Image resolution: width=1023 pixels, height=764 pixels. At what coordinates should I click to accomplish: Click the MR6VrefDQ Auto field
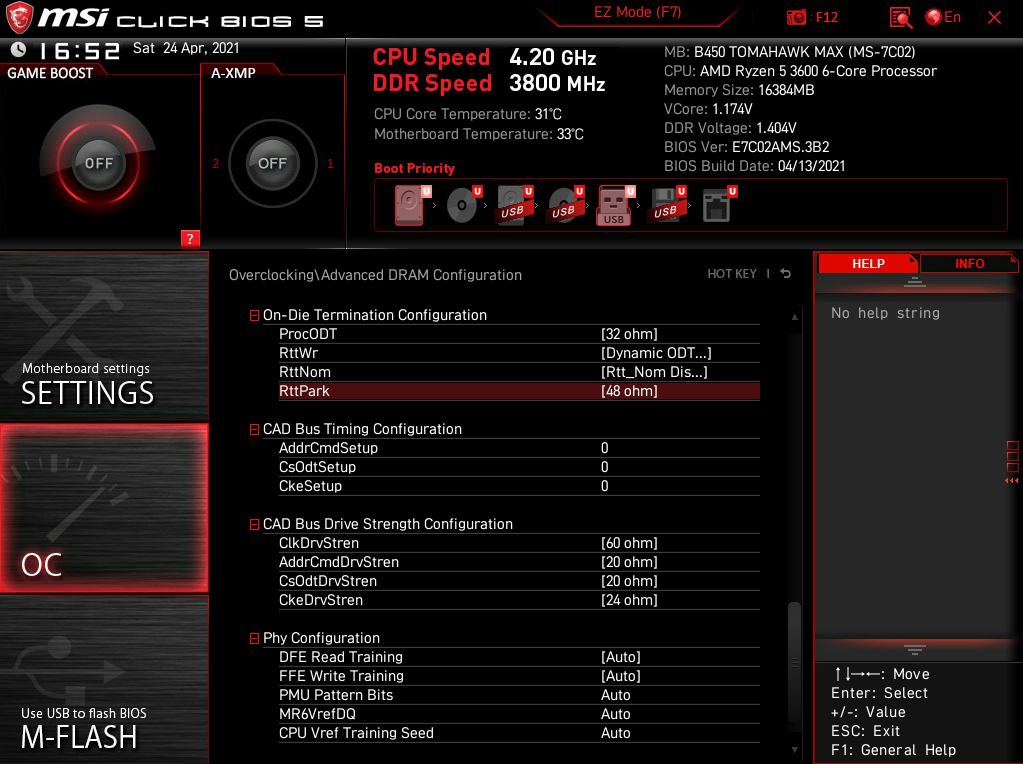[x=615, y=714]
